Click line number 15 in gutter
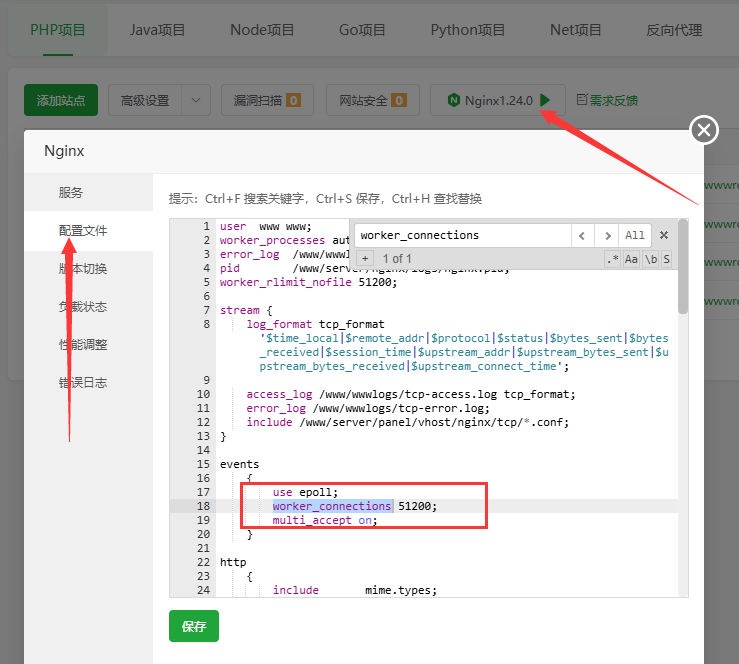The image size is (739, 664). pos(203,464)
